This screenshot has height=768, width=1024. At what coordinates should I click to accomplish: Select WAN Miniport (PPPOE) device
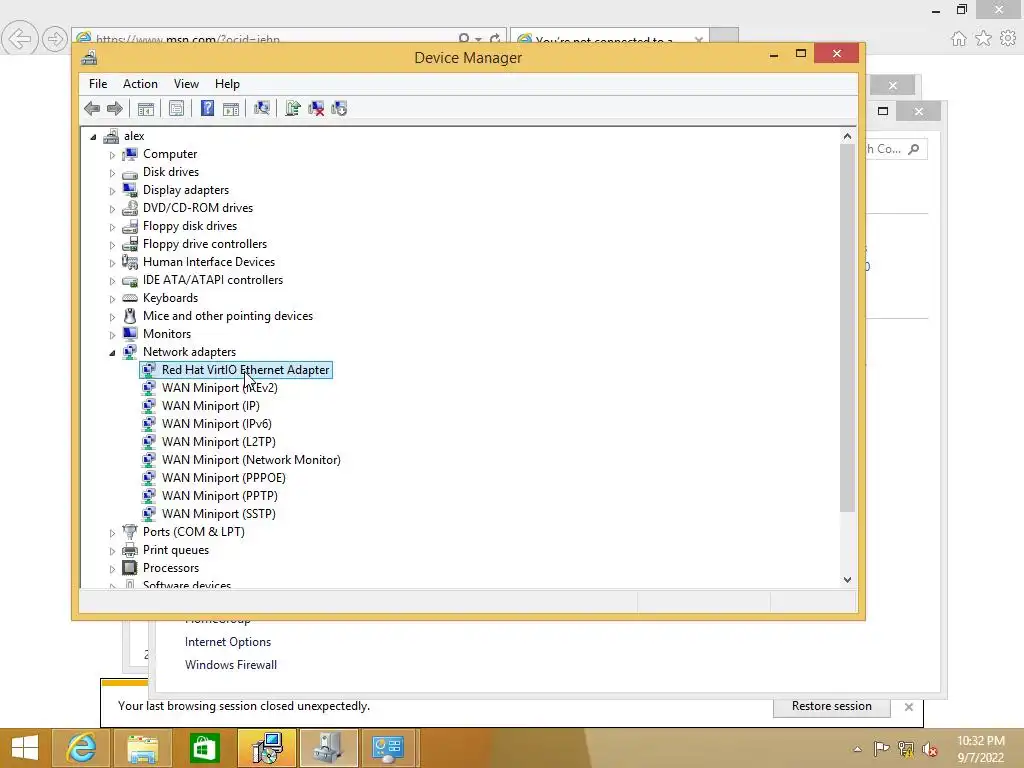click(223, 477)
